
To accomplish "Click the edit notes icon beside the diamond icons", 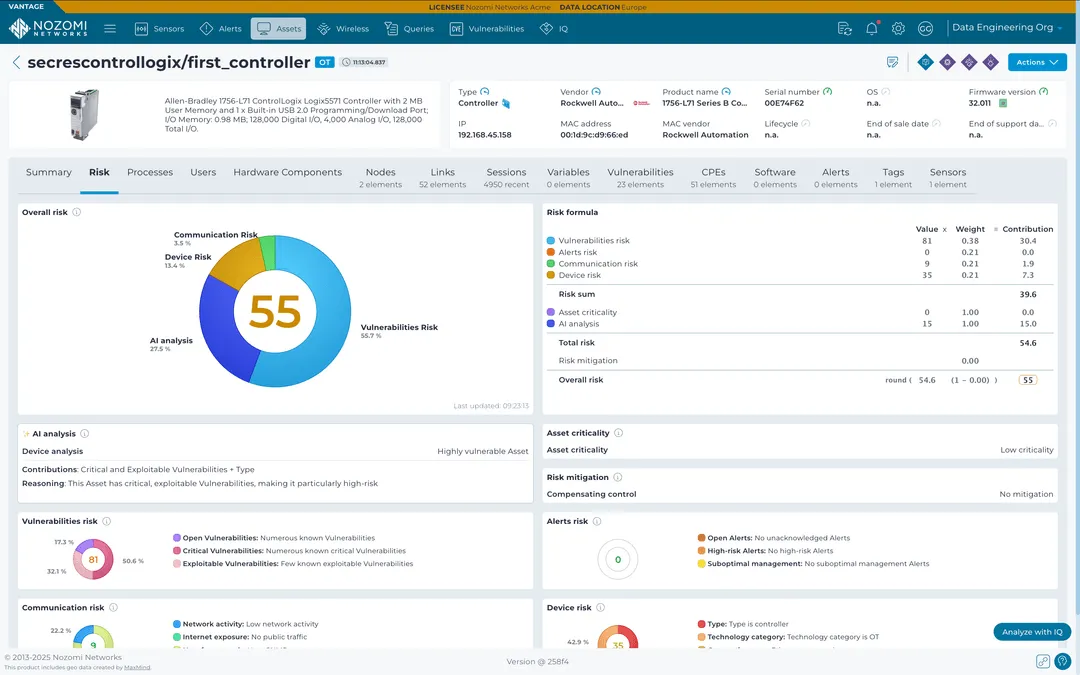I will pyautogui.click(x=893, y=62).
